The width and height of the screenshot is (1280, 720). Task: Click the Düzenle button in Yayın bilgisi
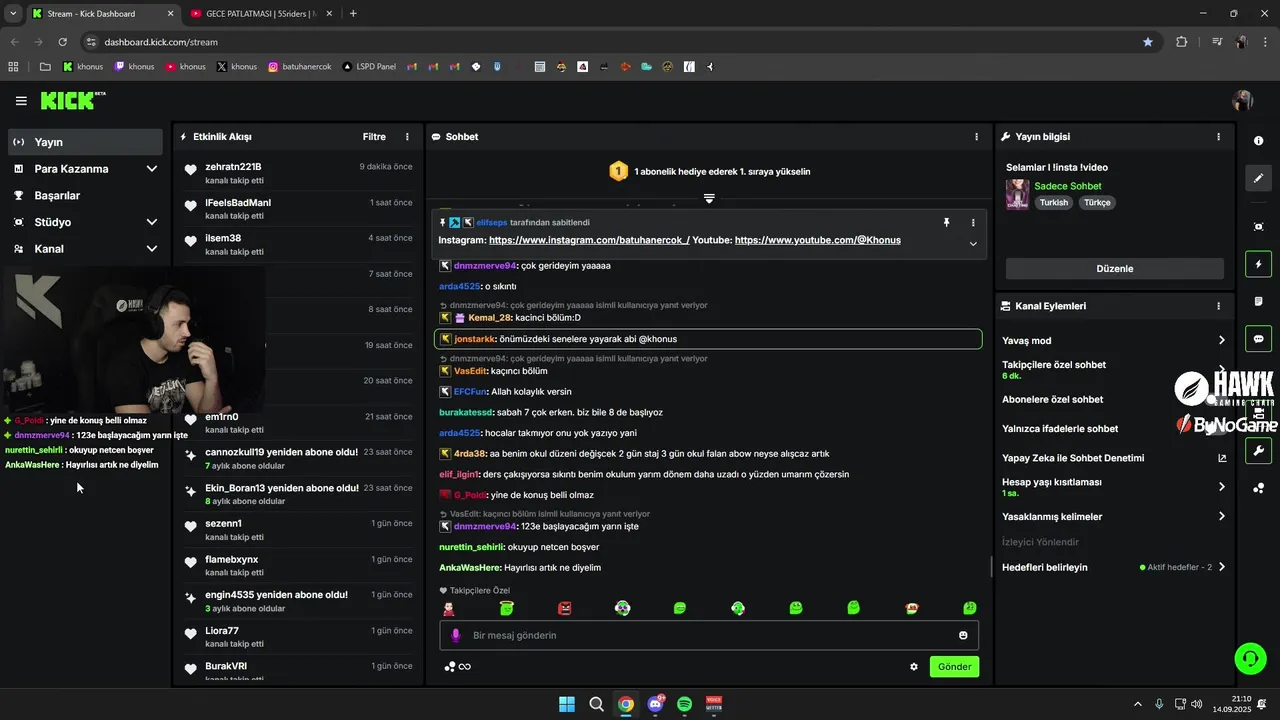[x=1115, y=269]
